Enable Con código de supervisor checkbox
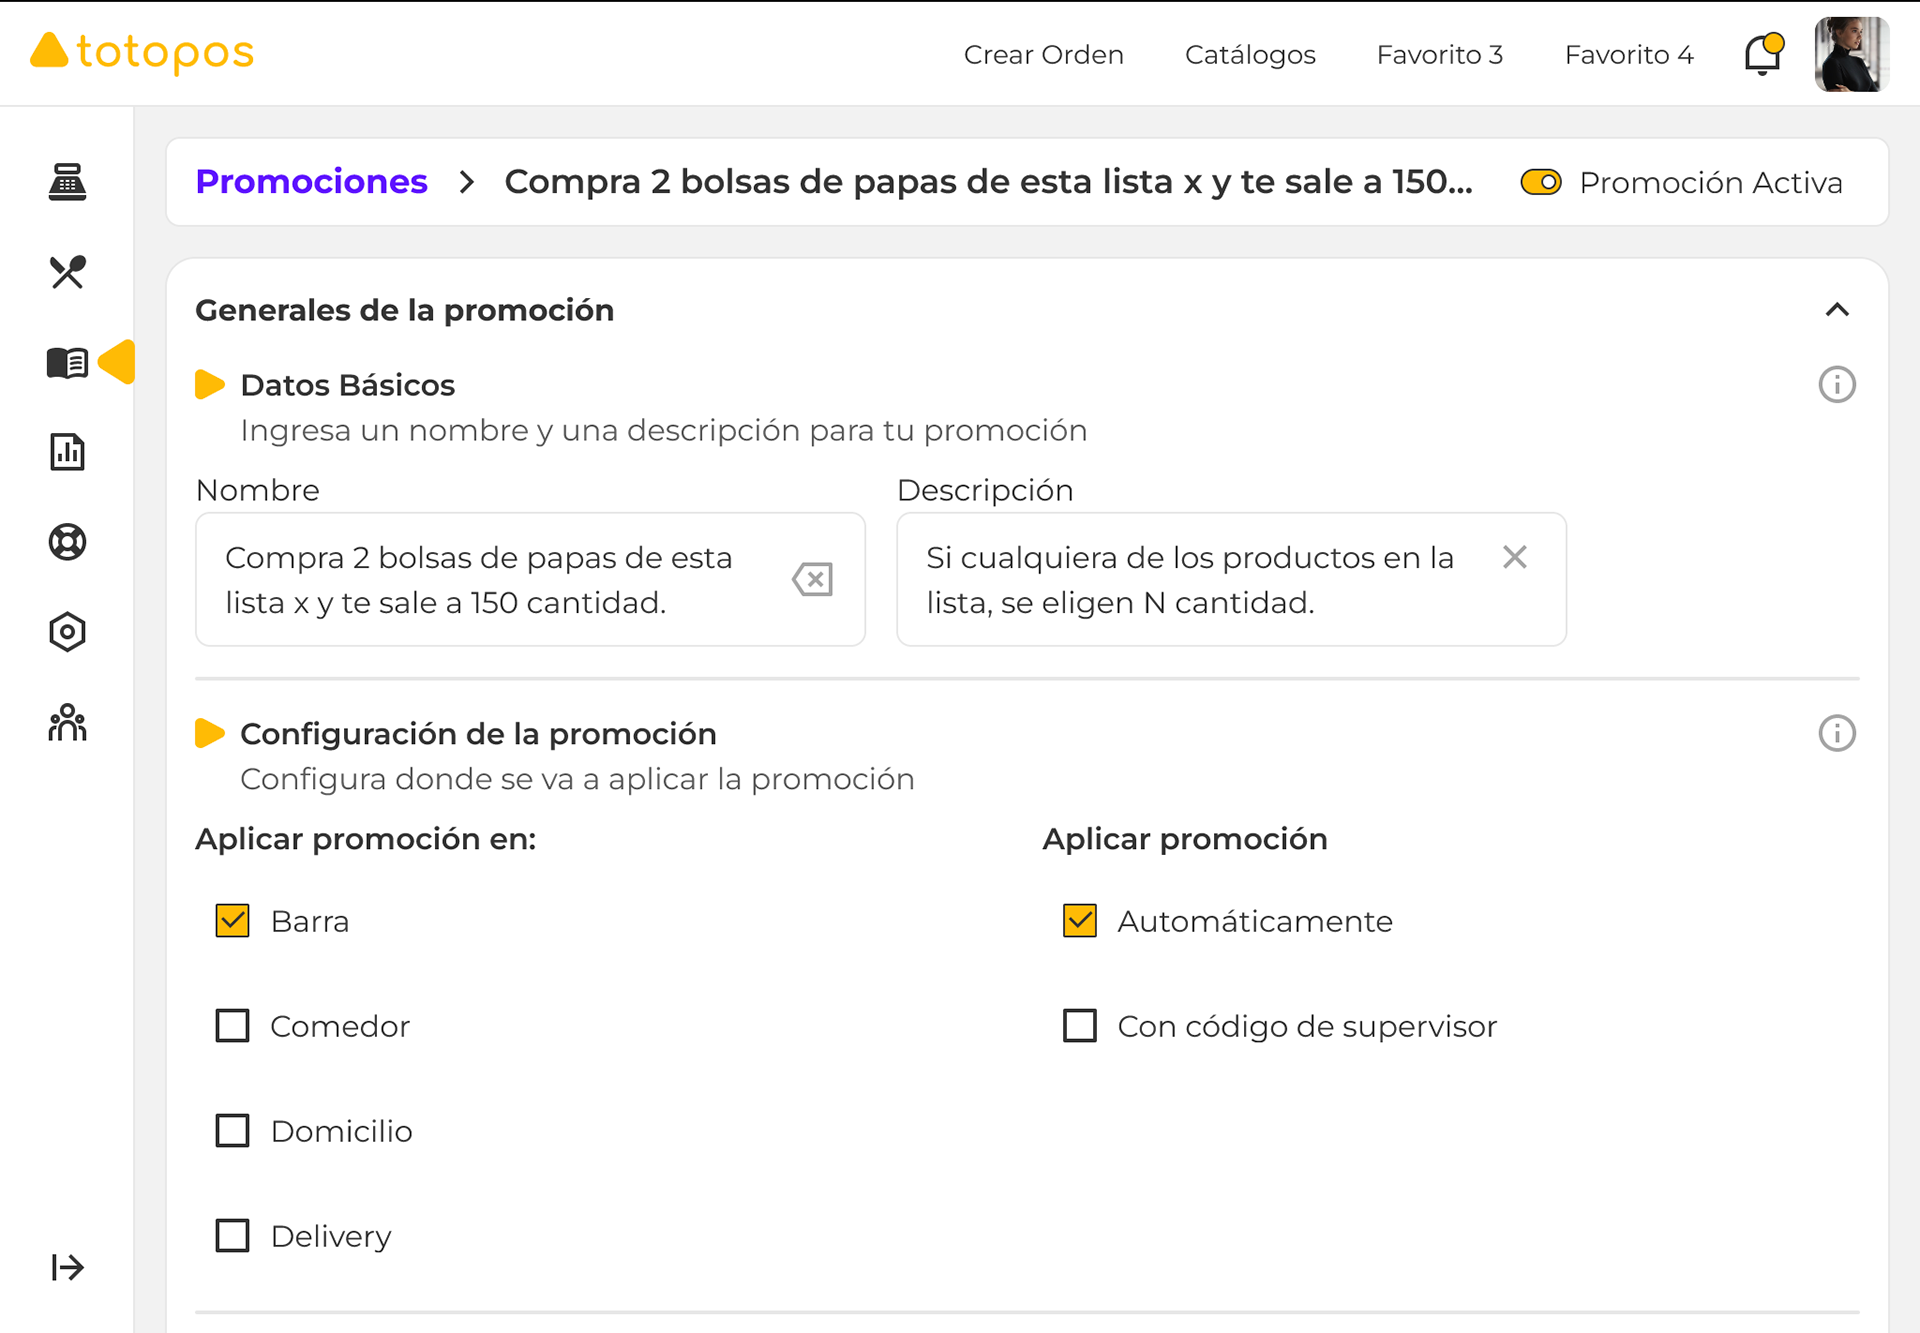The height and width of the screenshot is (1333, 1920). [1079, 1025]
